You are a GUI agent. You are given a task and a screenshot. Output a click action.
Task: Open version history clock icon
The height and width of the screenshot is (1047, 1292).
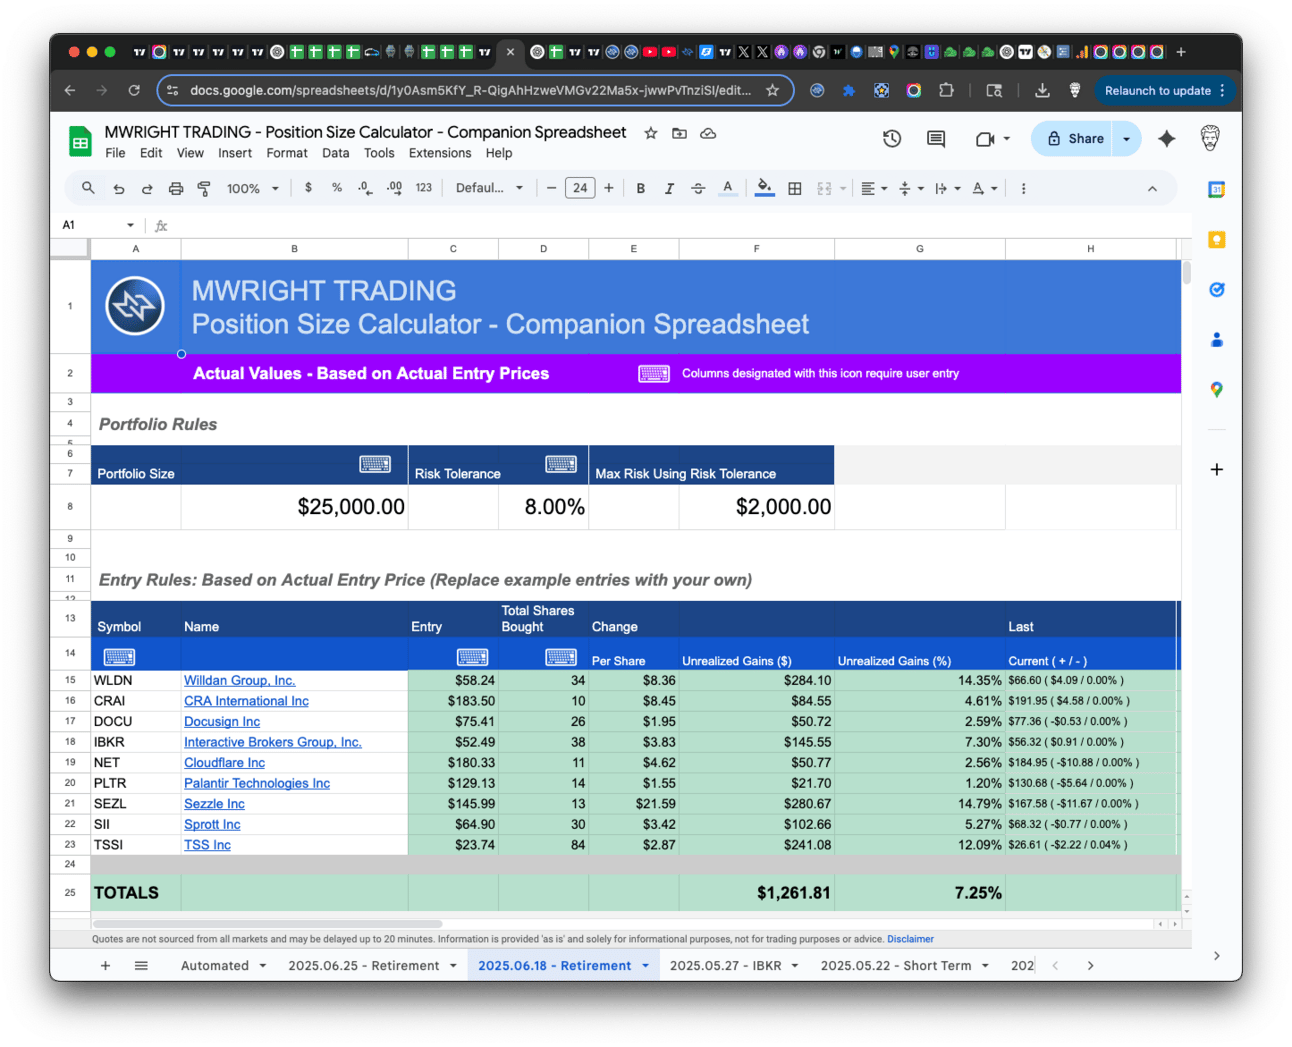coord(892,139)
